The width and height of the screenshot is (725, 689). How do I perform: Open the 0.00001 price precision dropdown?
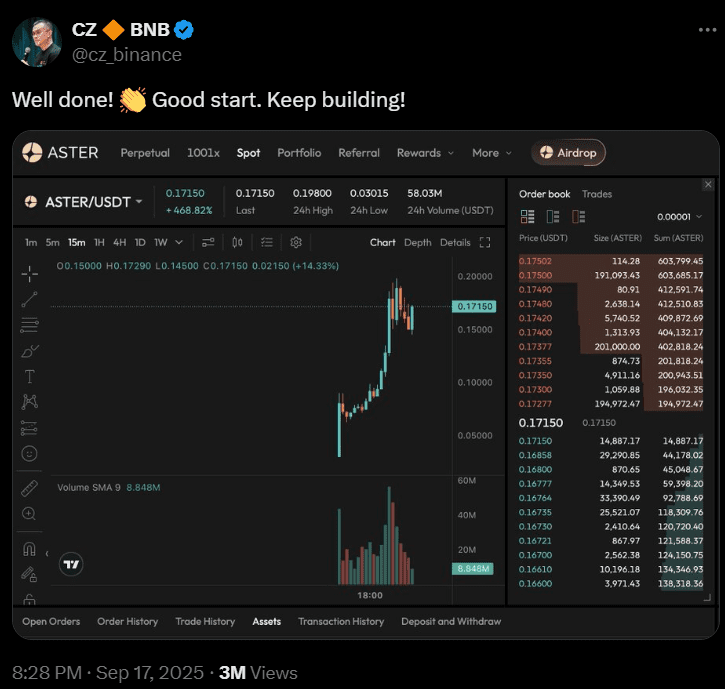click(679, 216)
